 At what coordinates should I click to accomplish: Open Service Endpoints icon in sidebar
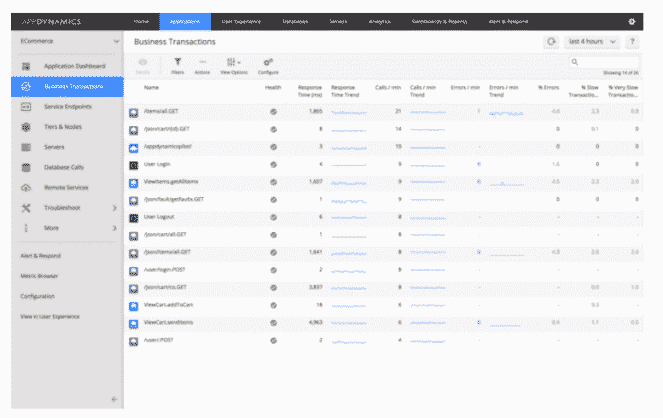click(26, 107)
